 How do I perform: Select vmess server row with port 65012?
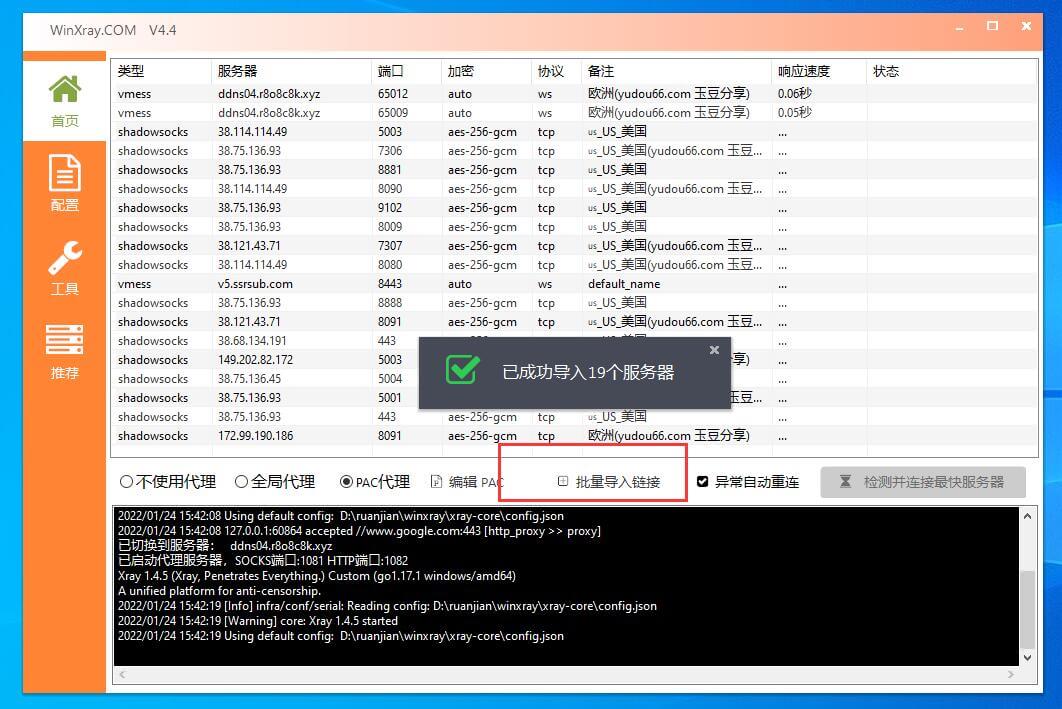click(x=574, y=93)
